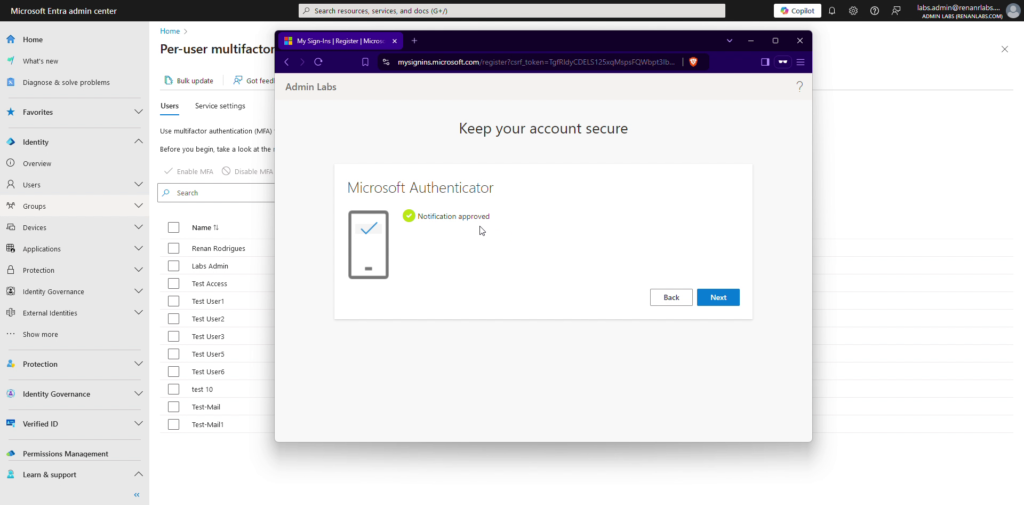The height and width of the screenshot is (505, 1024).
Task: Click the Learn & support icon
Action: coord(10,475)
